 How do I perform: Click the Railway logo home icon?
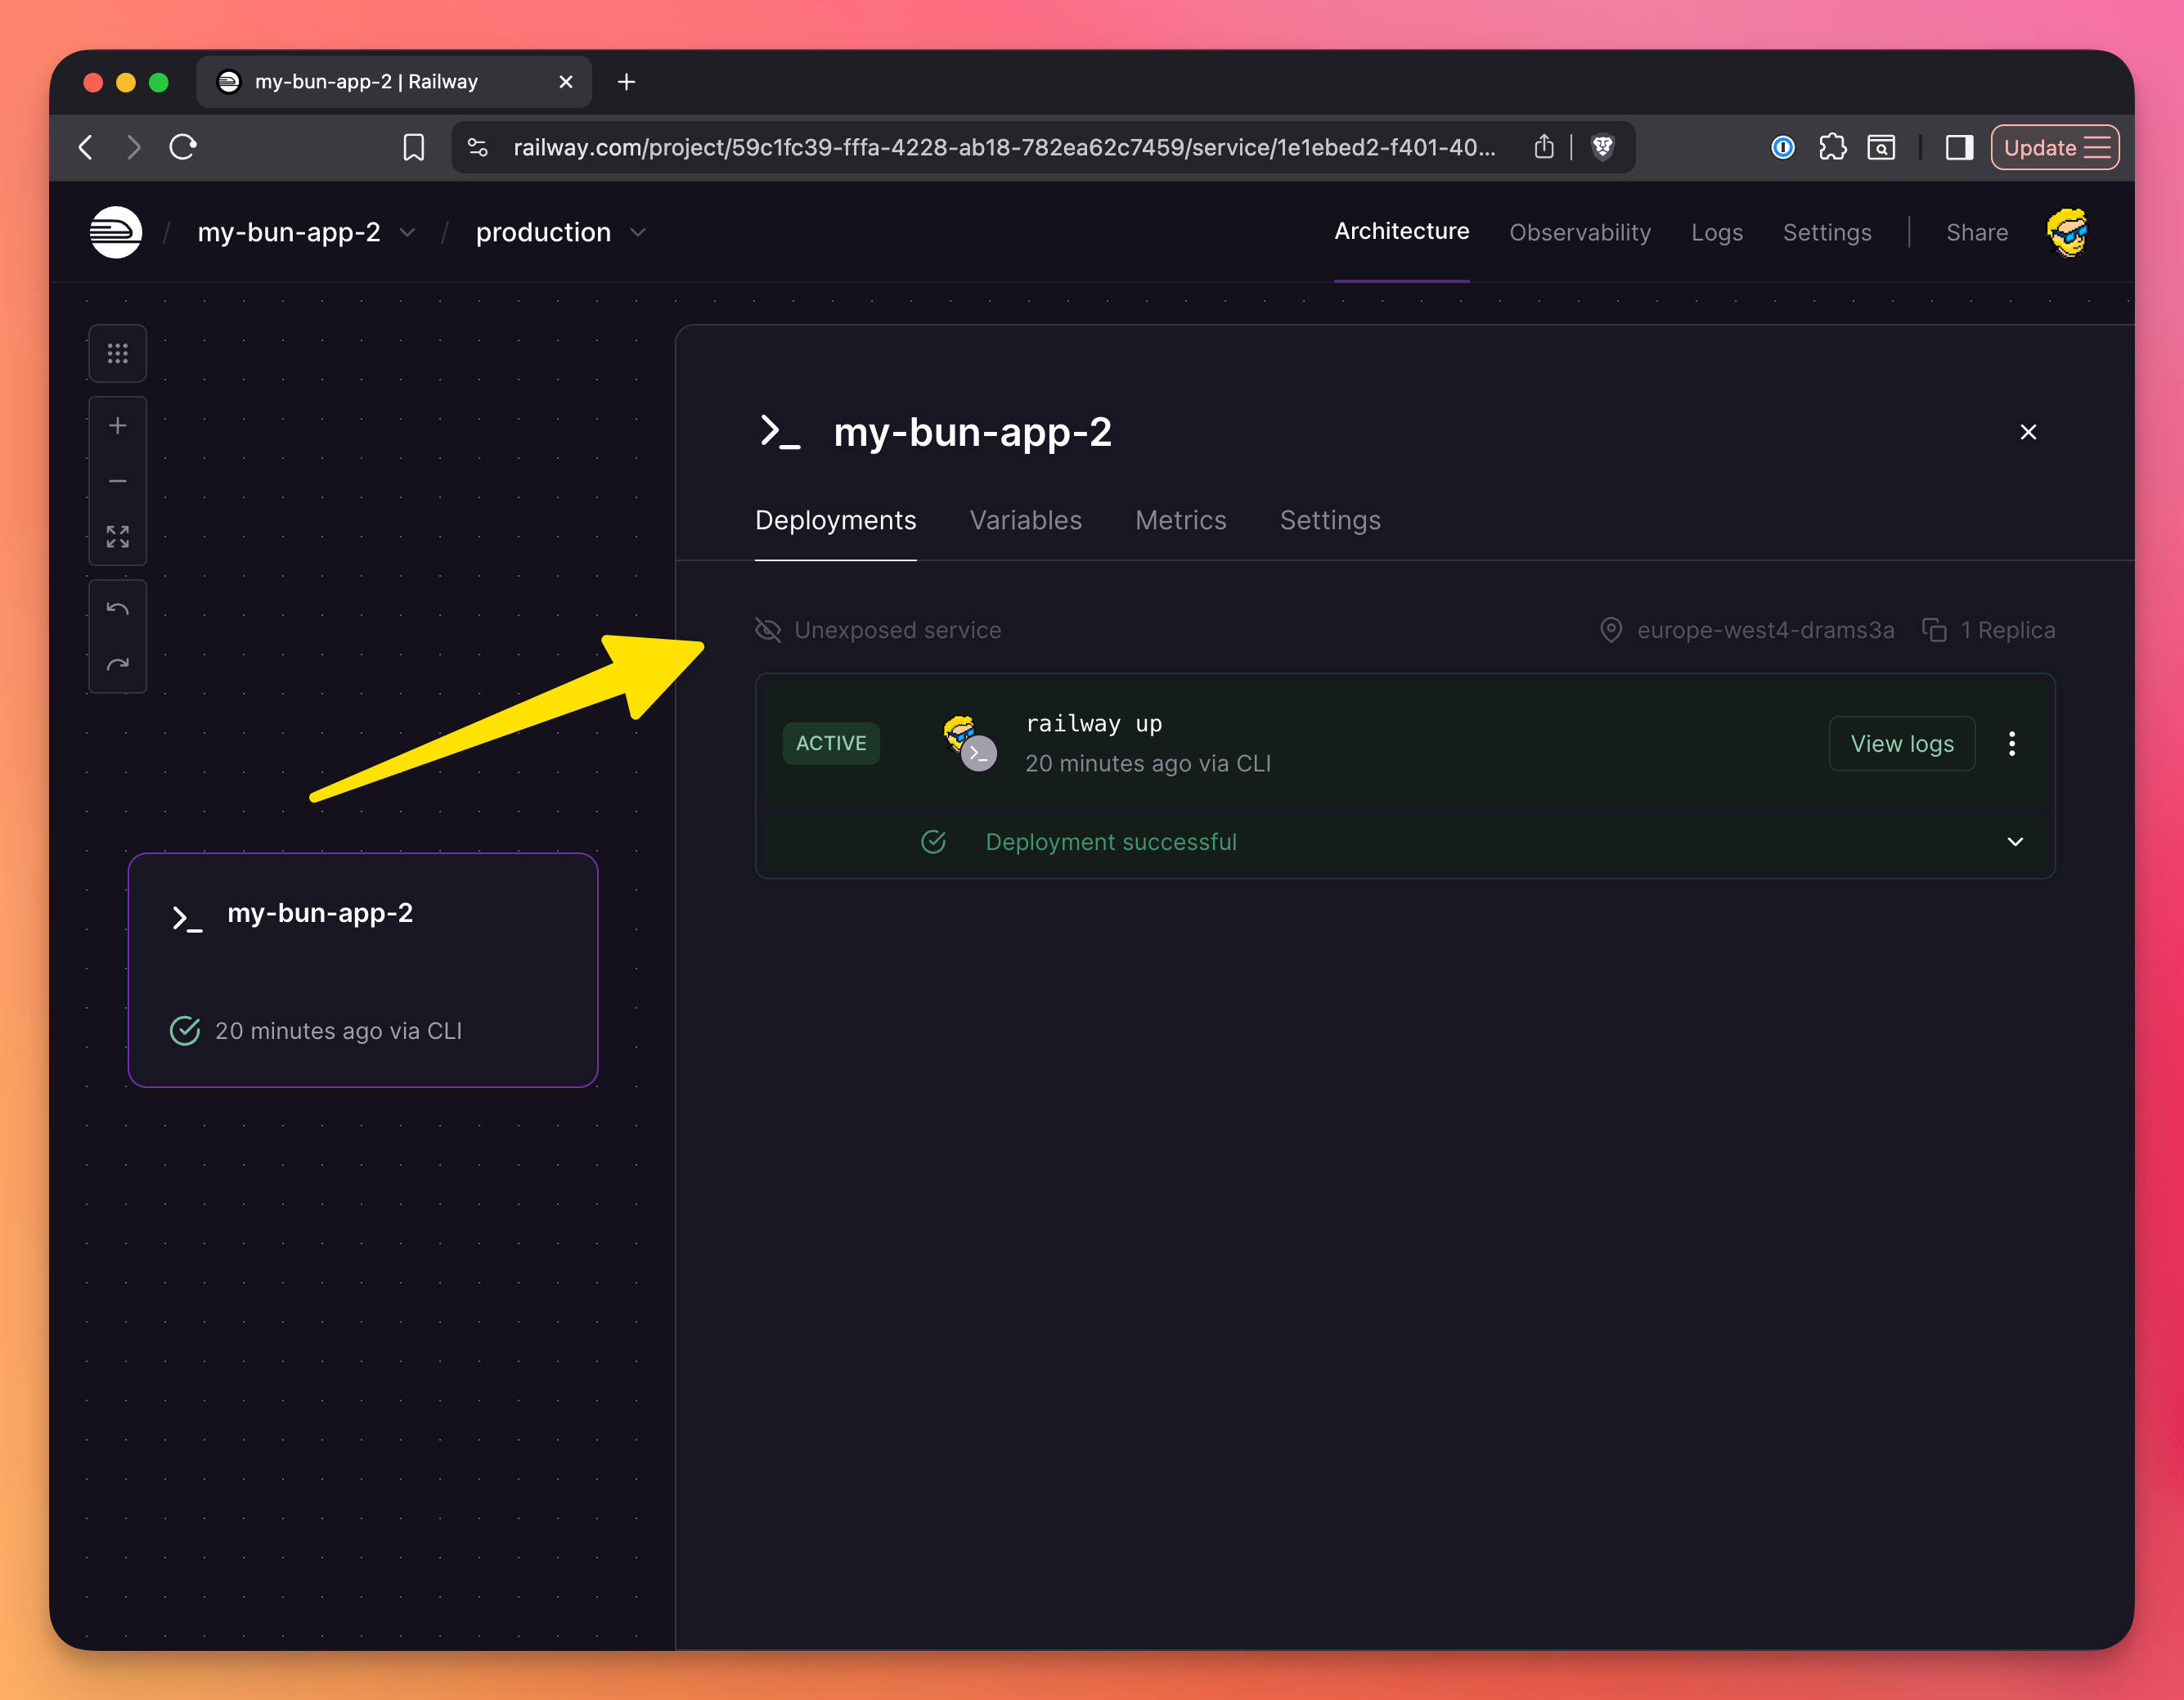click(x=115, y=232)
